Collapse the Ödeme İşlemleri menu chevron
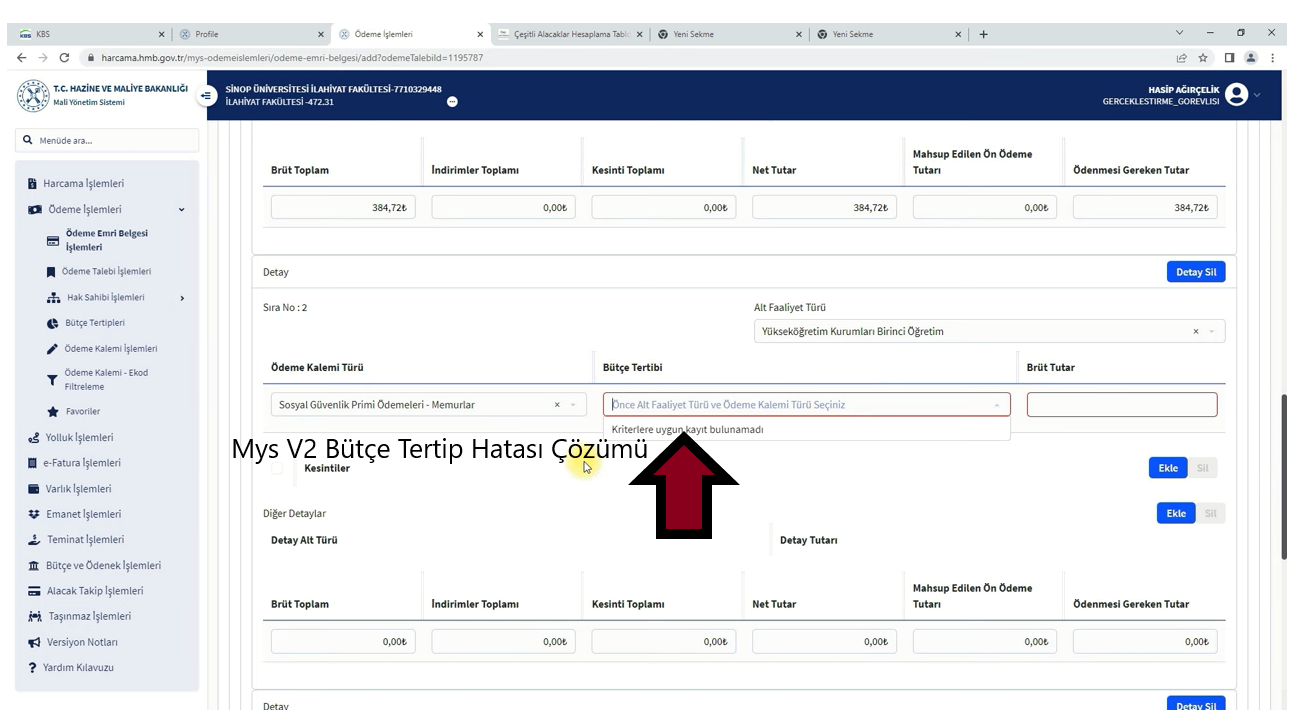The width and height of the screenshot is (1303, 710). coord(181,210)
